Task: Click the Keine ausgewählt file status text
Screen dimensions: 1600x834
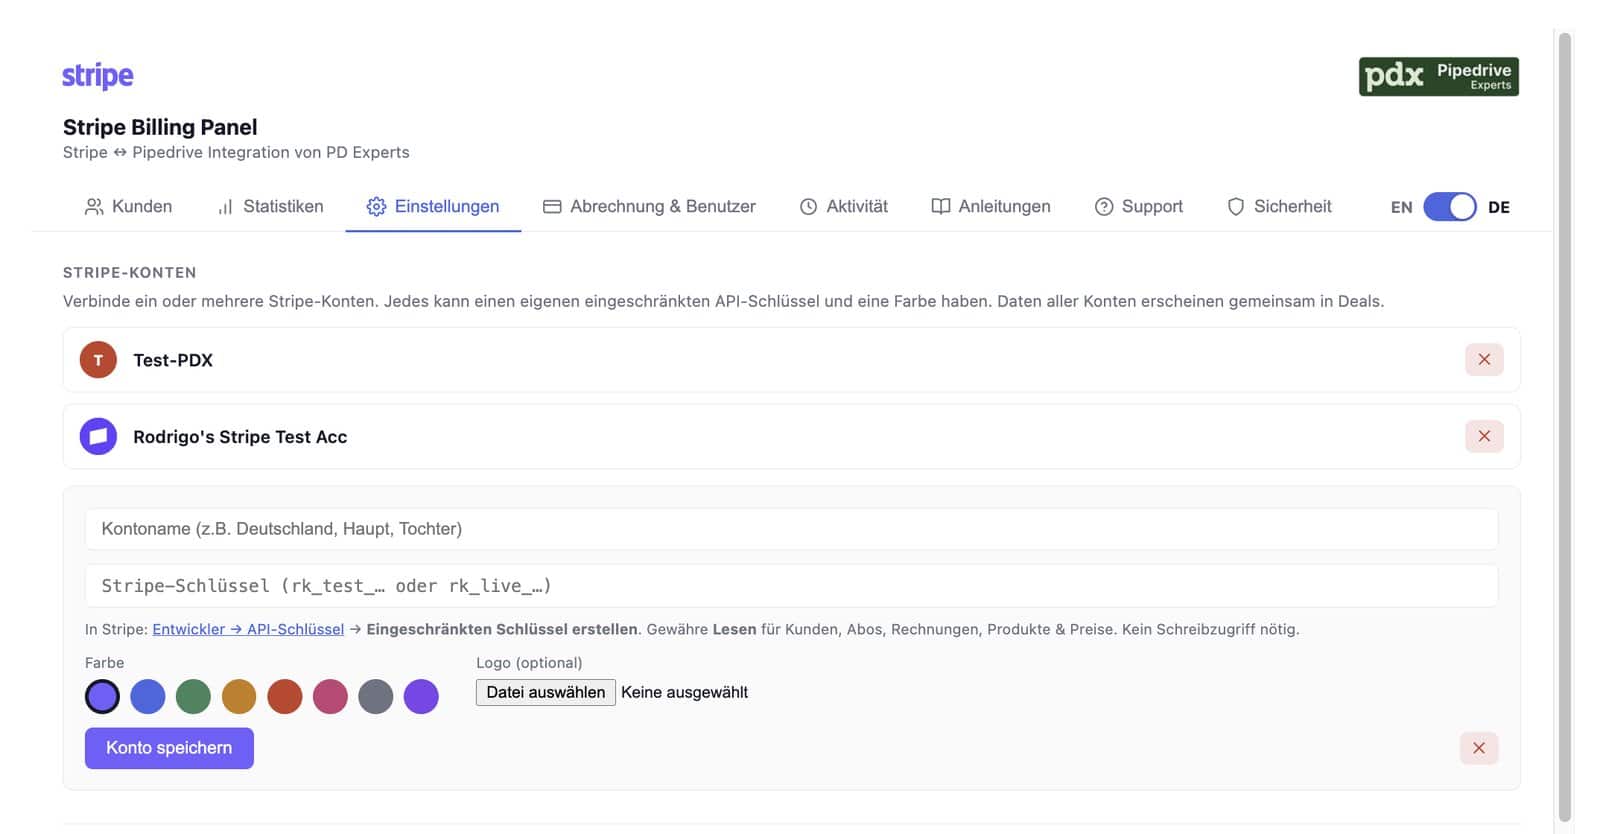Action: pos(684,692)
